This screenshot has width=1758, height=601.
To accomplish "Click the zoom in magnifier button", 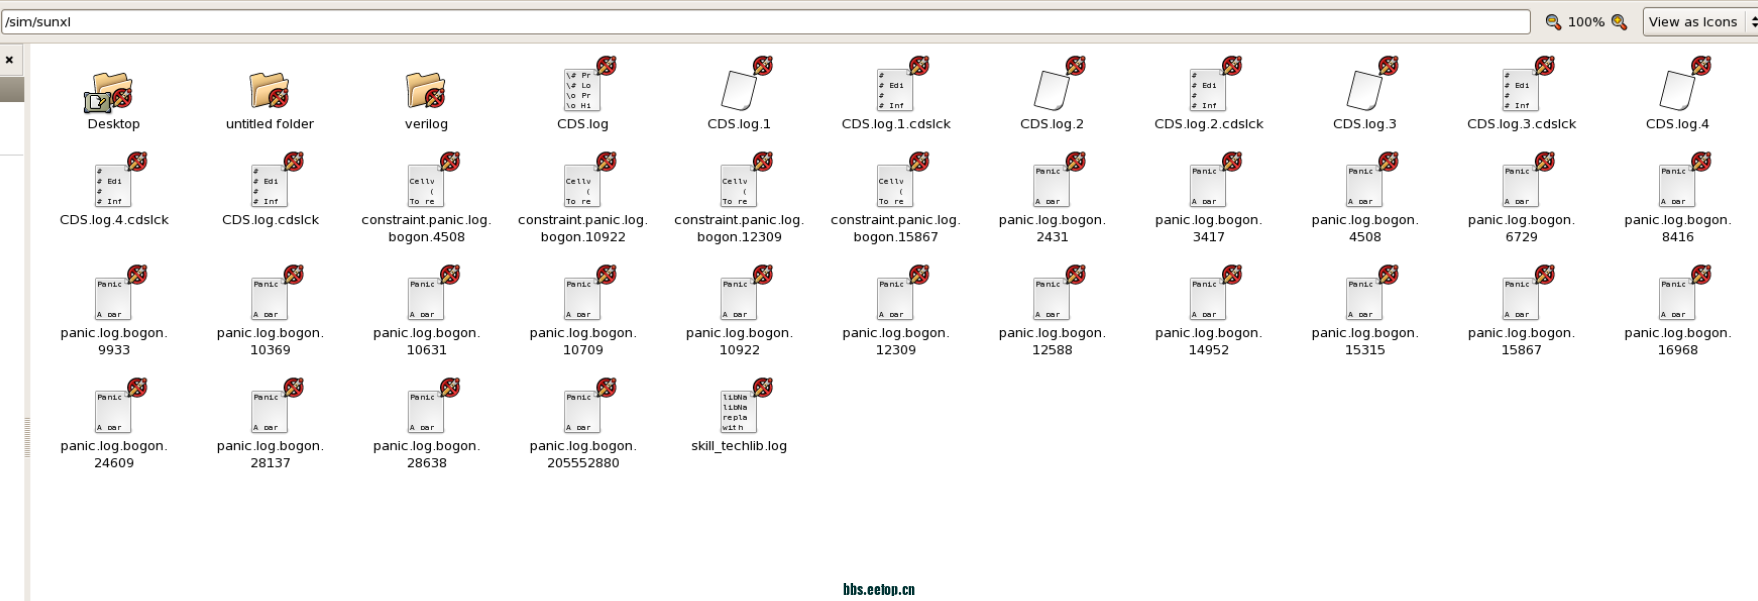I will [1619, 22].
